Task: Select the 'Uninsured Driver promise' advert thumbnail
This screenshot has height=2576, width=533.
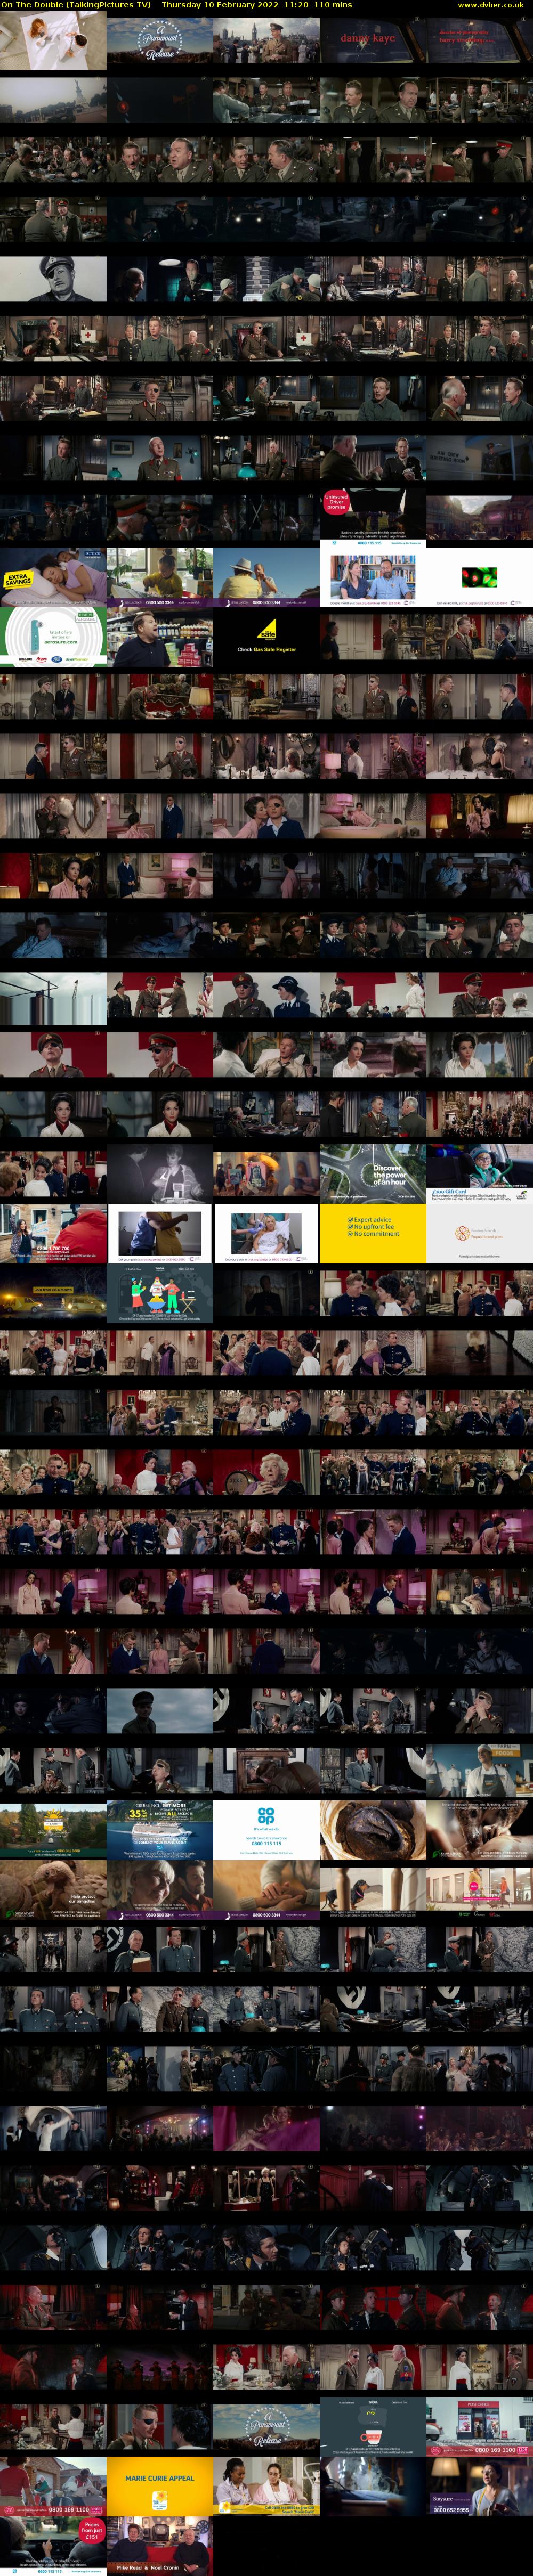Action: (x=373, y=517)
